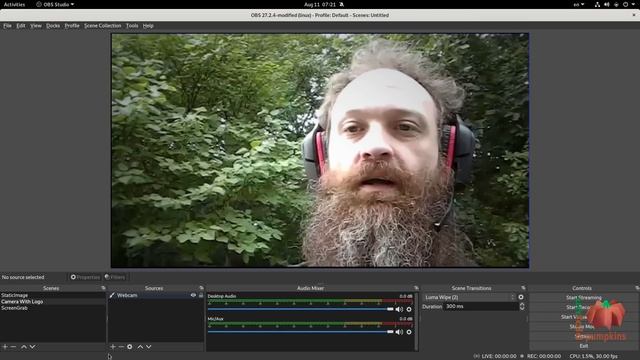Move the source up in the Sources list
Image resolution: width=640 pixels, height=360 pixels.
[x=140, y=347]
